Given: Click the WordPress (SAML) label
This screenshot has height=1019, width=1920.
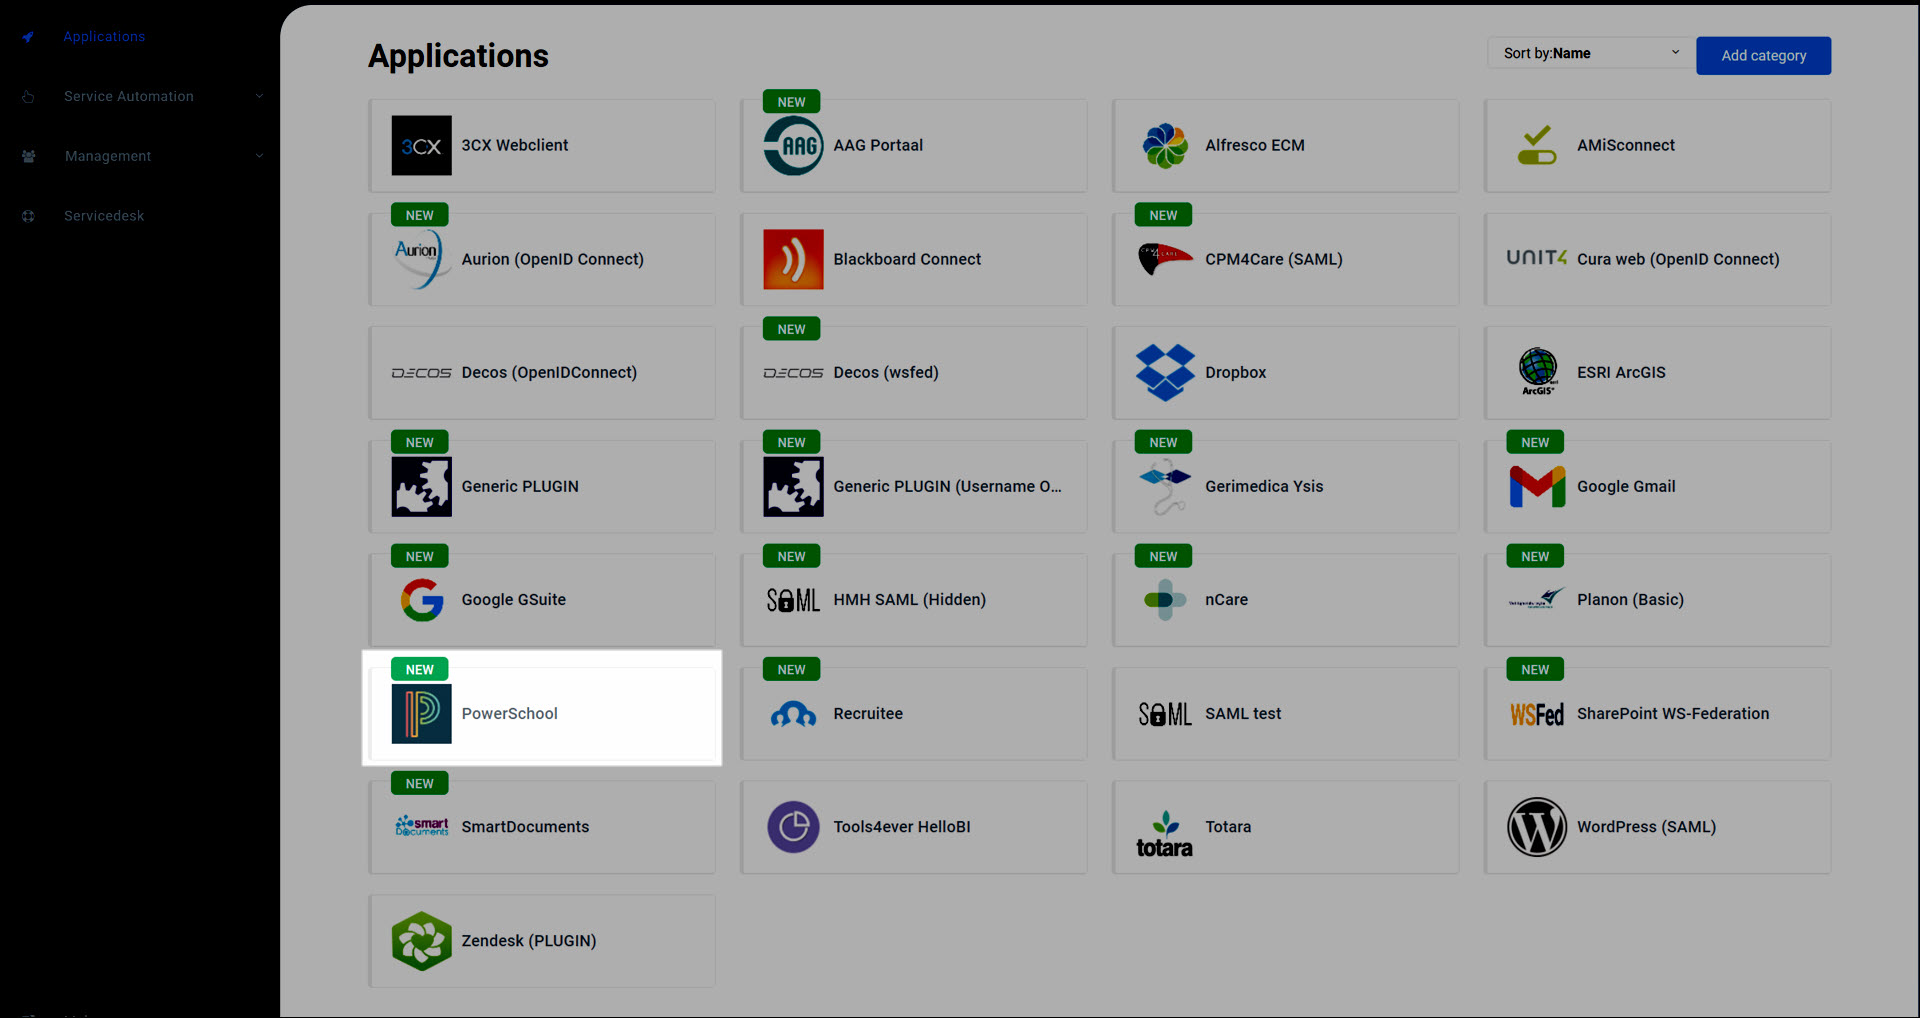Looking at the screenshot, I should coord(1646,827).
